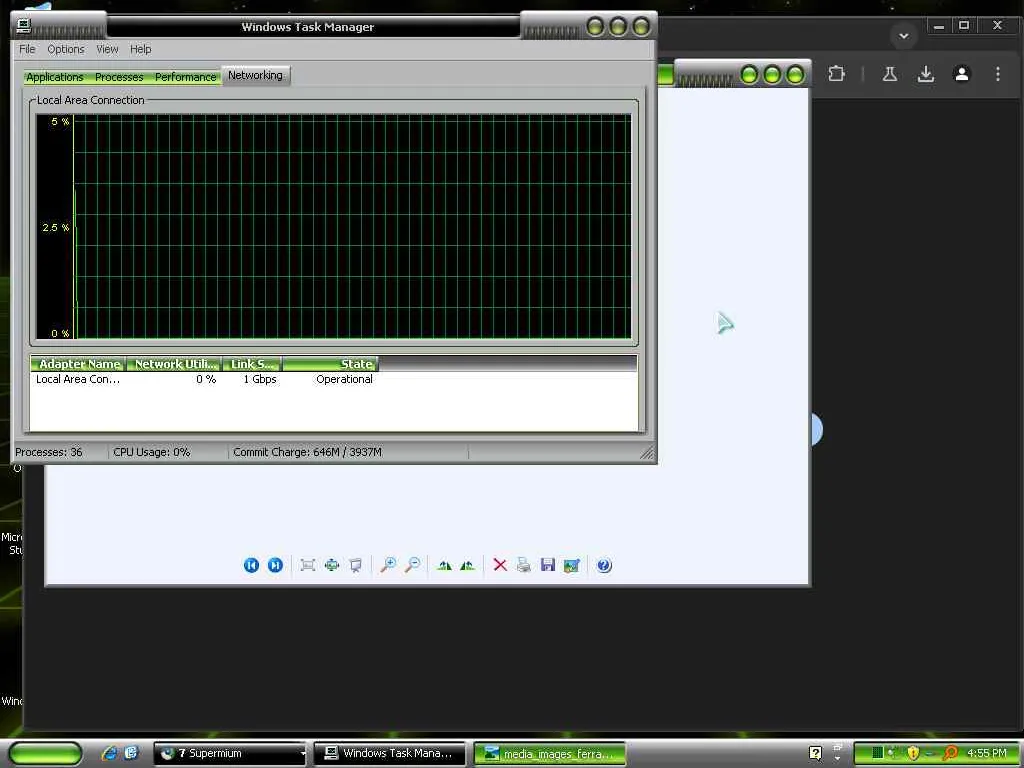The image size is (1024, 768).
Task: Activate media_images_ferra taskbar button
Action: 549,754
